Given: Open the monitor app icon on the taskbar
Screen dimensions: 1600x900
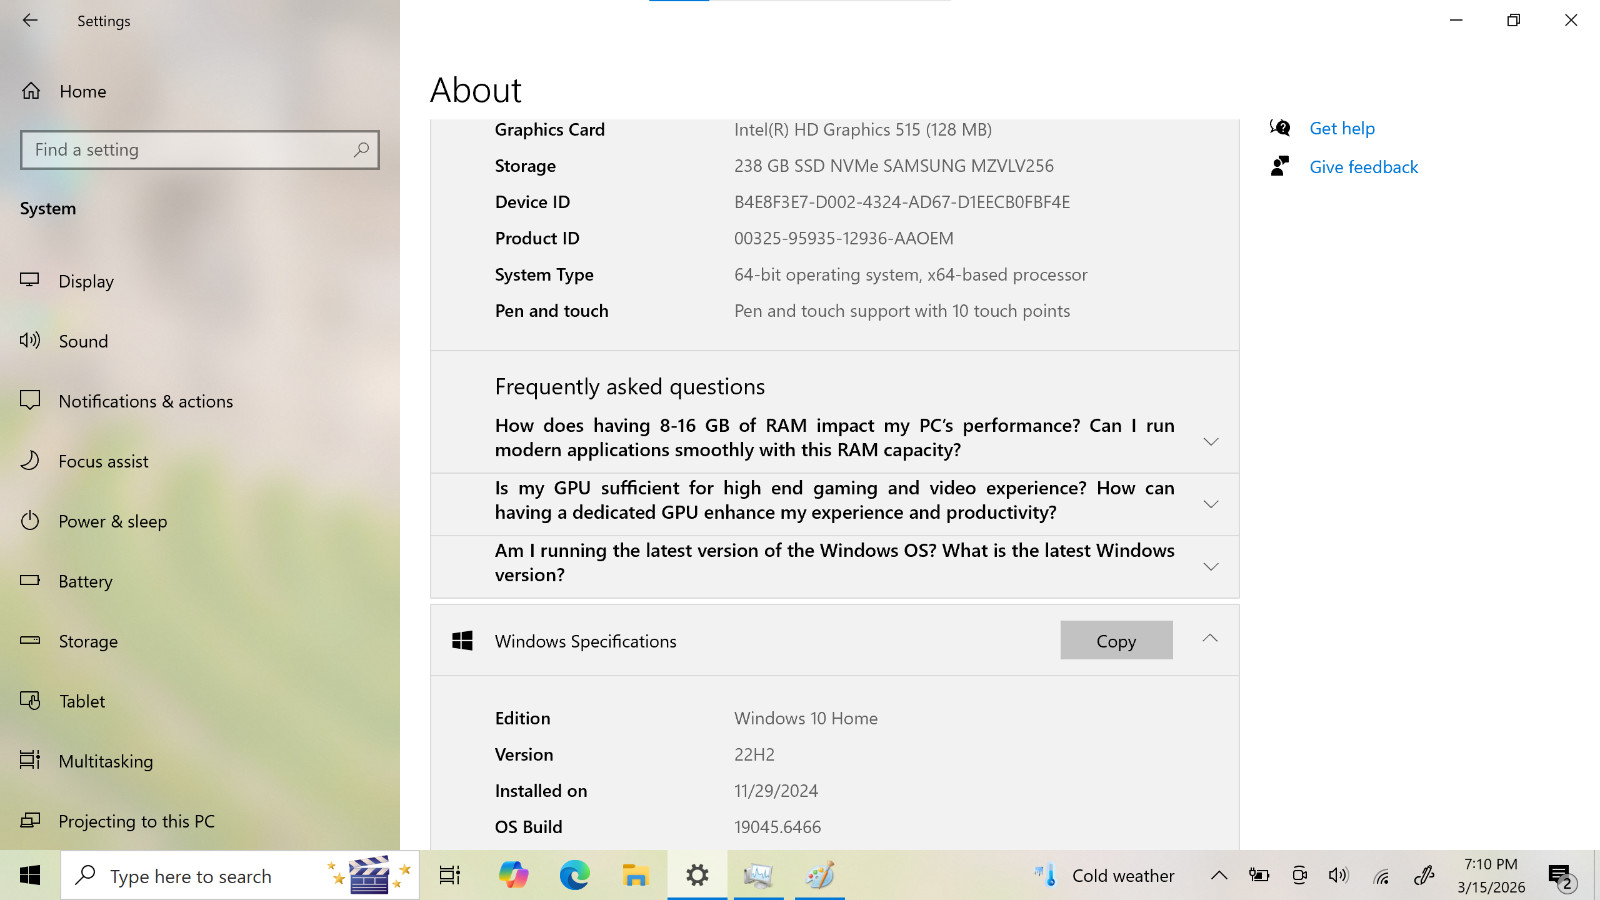Looking at the screenshot, I should 758,876.
